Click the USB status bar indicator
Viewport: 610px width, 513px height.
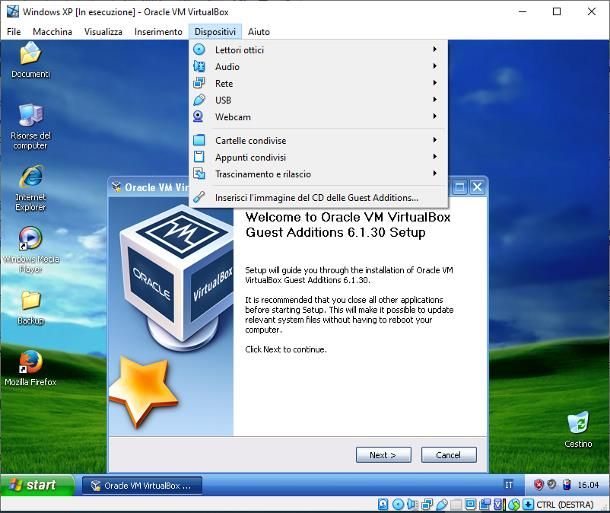pos(442,504)
